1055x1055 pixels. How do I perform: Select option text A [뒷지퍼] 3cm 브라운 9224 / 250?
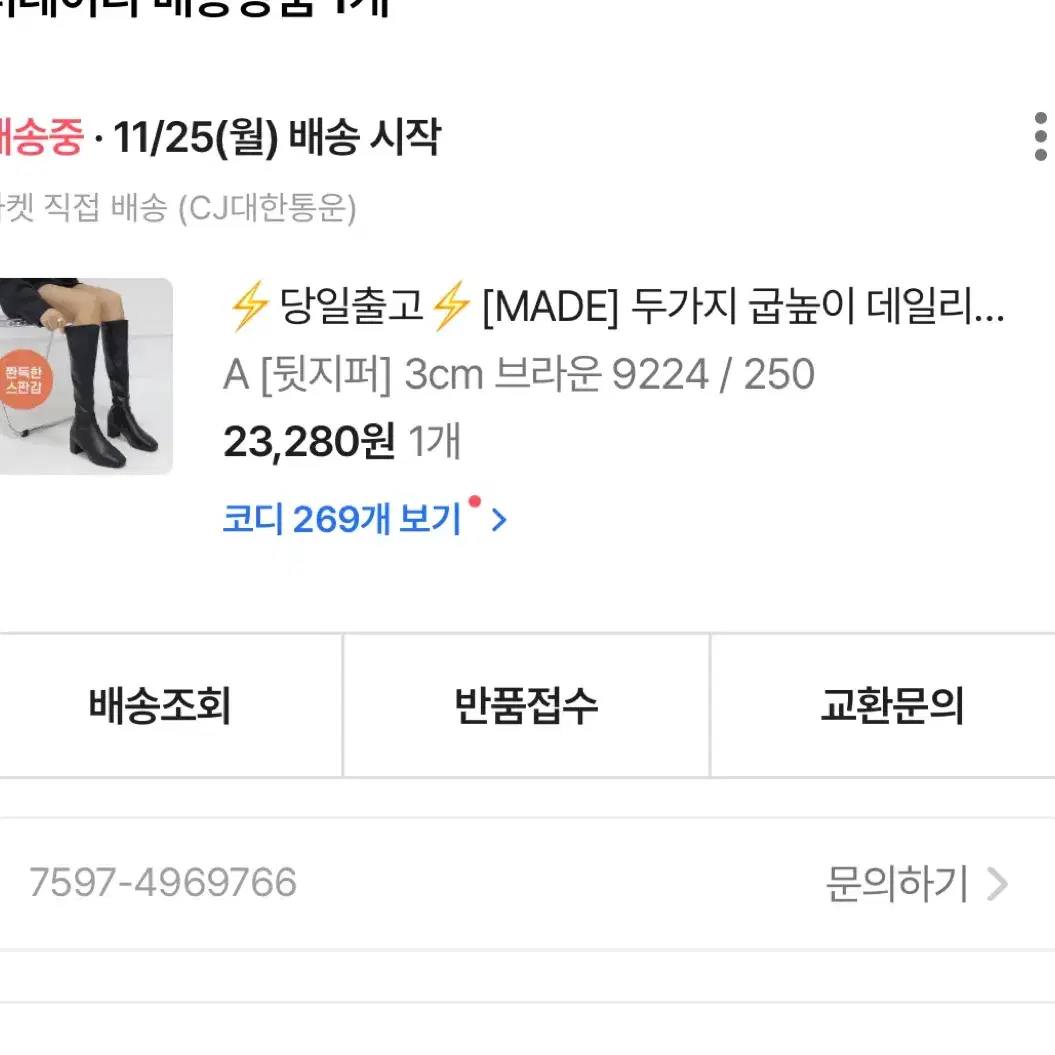coord(519,374)
